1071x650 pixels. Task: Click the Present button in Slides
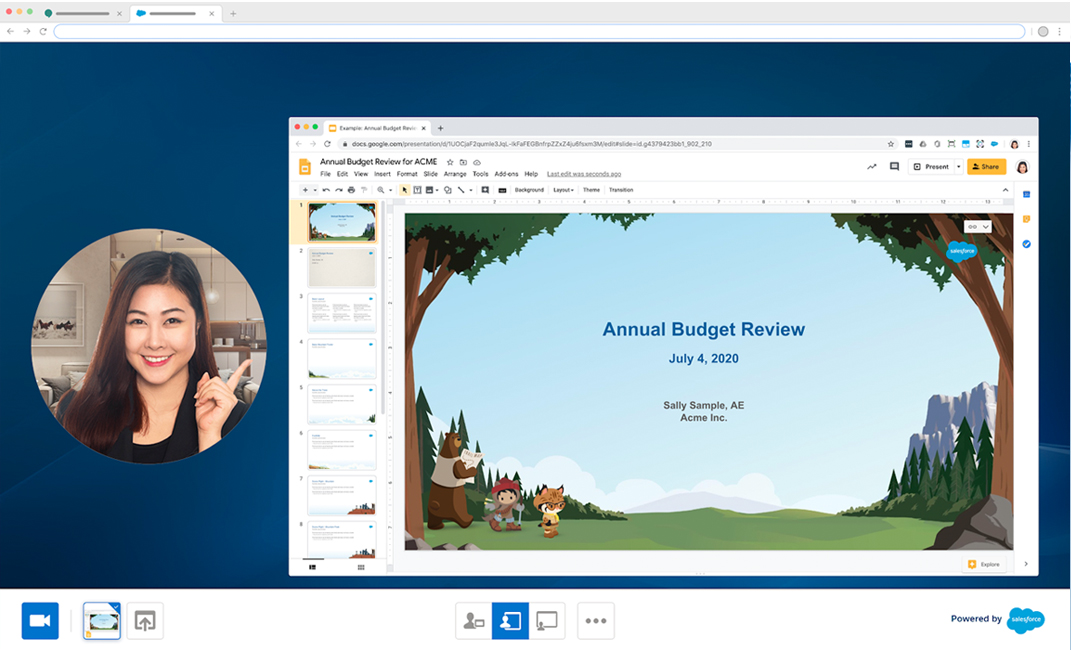click(931, 167)
